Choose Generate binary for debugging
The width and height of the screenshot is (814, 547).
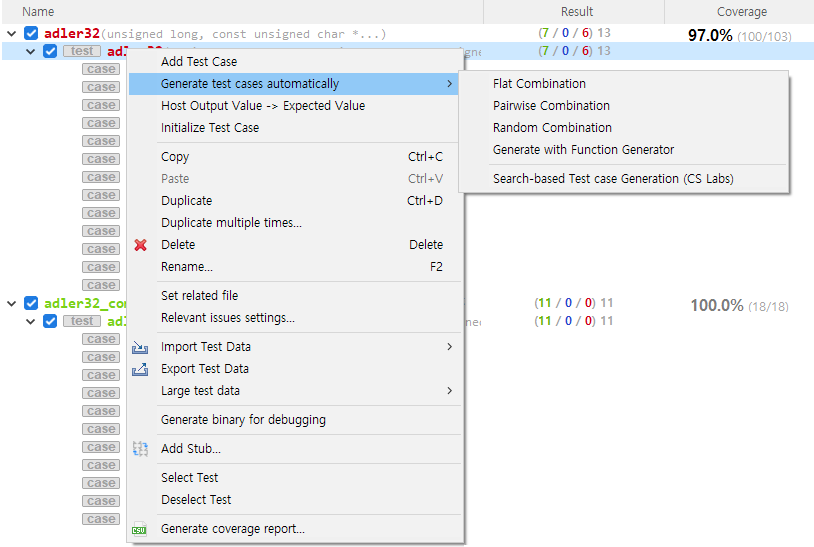coord(243,420)
